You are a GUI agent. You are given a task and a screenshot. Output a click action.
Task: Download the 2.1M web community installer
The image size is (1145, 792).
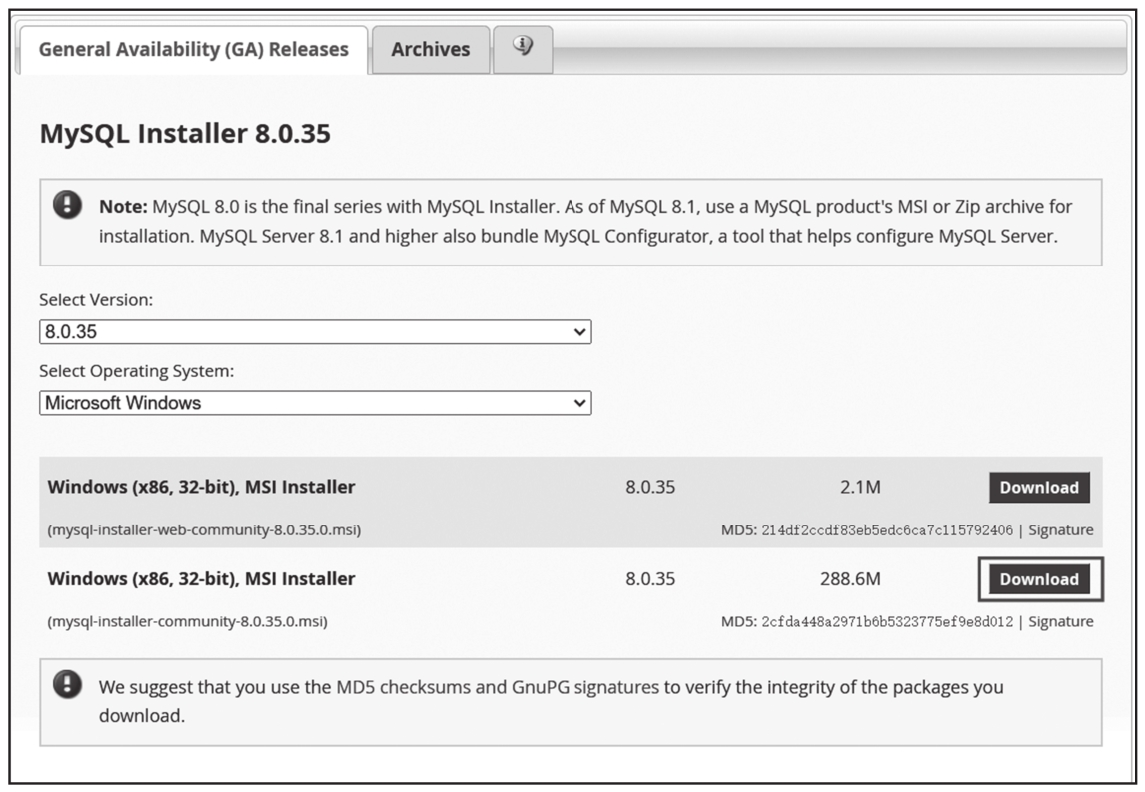(x=1039, y=488)
